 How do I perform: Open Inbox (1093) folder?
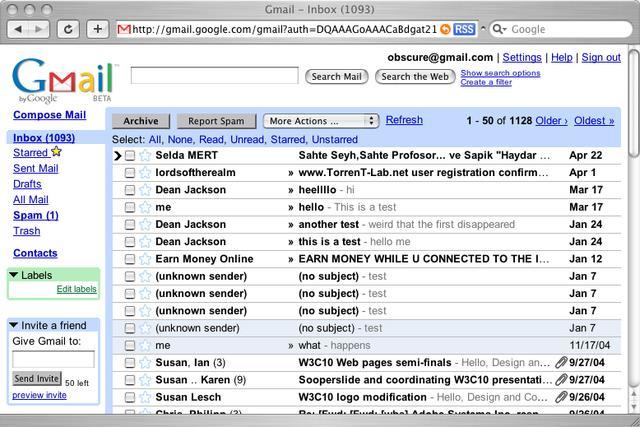click(x=44, y=138)
